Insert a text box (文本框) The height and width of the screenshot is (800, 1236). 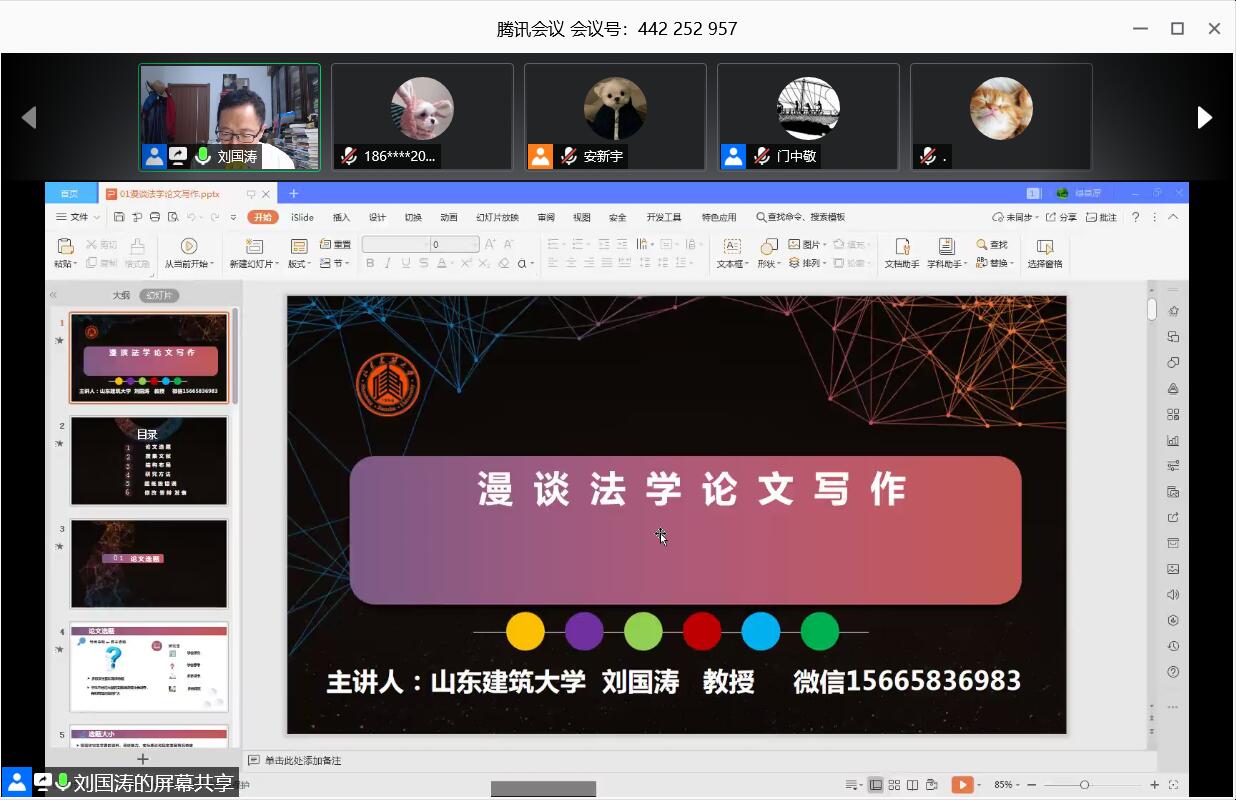pyautogui.click(x=732, y=246)
